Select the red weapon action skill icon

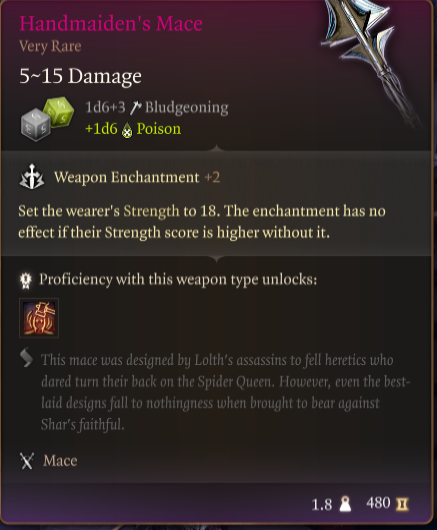pyautogui.click(x=39, y=318)
